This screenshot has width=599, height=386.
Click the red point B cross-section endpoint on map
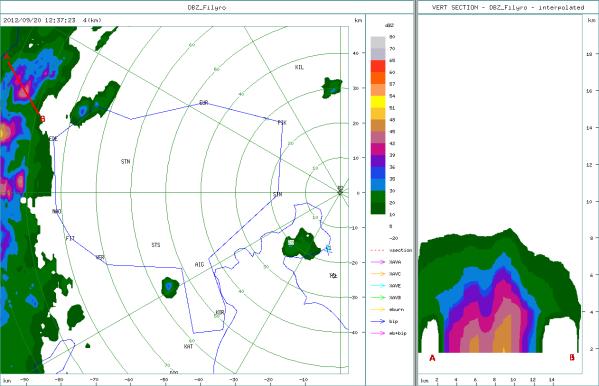click(42, 119)
